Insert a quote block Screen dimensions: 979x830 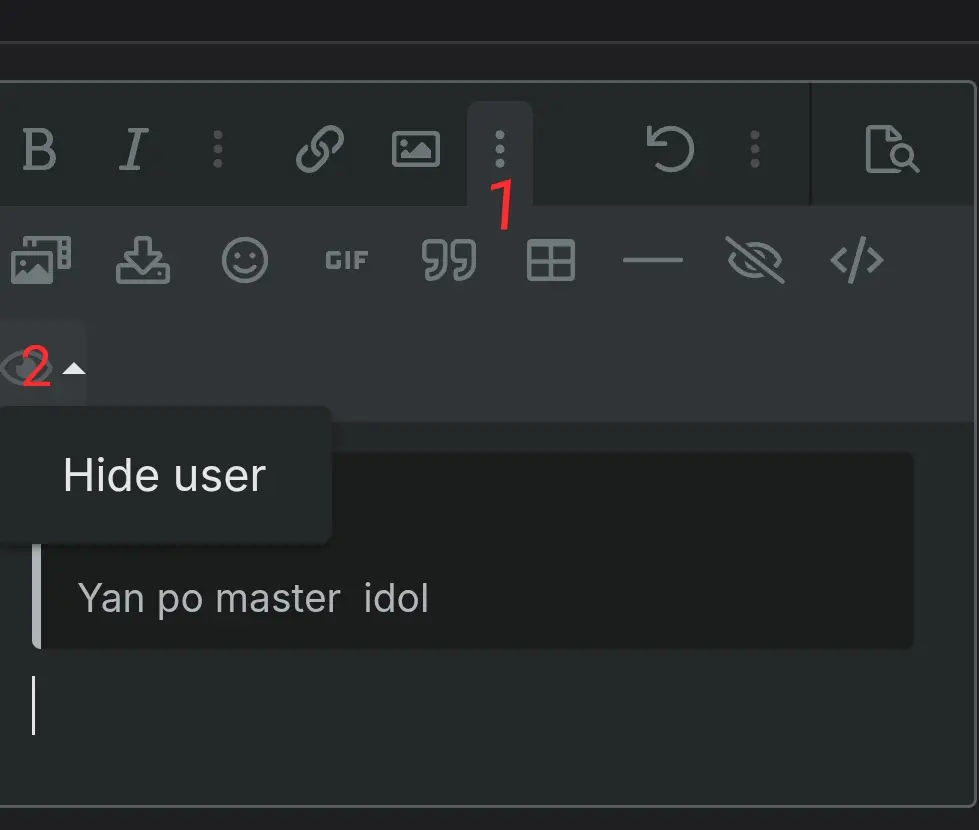[x=449, y=260]
